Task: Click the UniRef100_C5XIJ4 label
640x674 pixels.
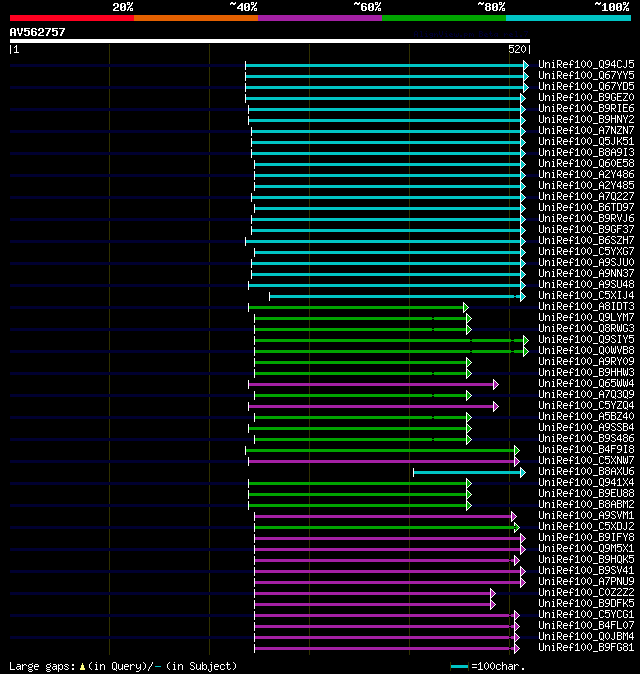Action: pos(586,296)
